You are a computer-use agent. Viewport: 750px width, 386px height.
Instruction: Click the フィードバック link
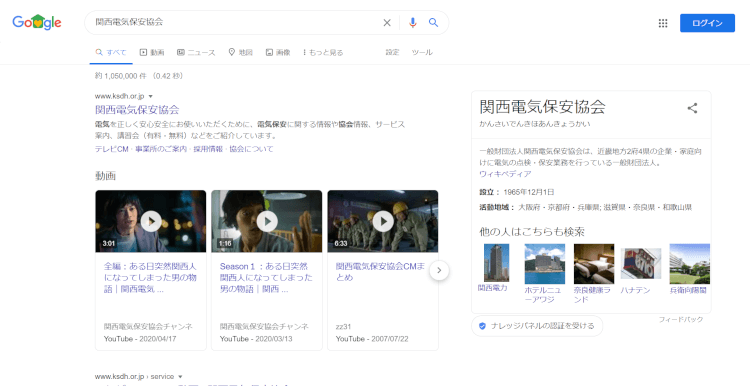[x=681, y=319]
